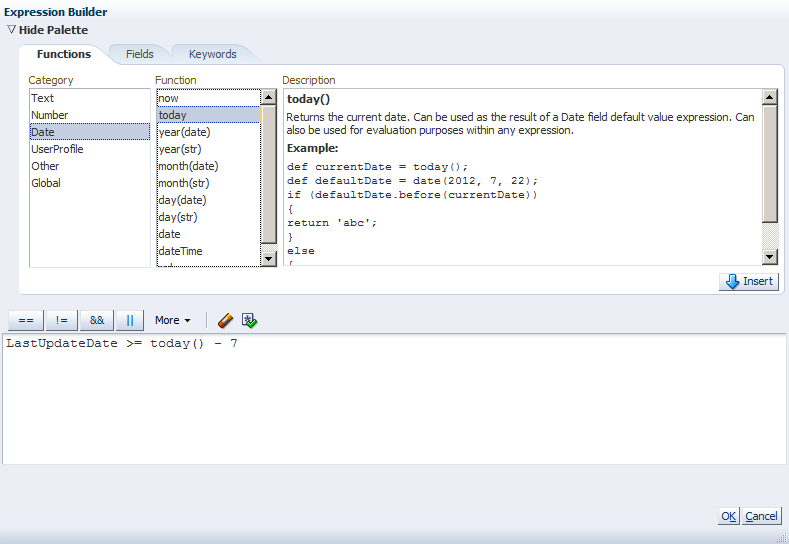Switch to the Fields tab
789x544 pixels.
tap(139, 54)
